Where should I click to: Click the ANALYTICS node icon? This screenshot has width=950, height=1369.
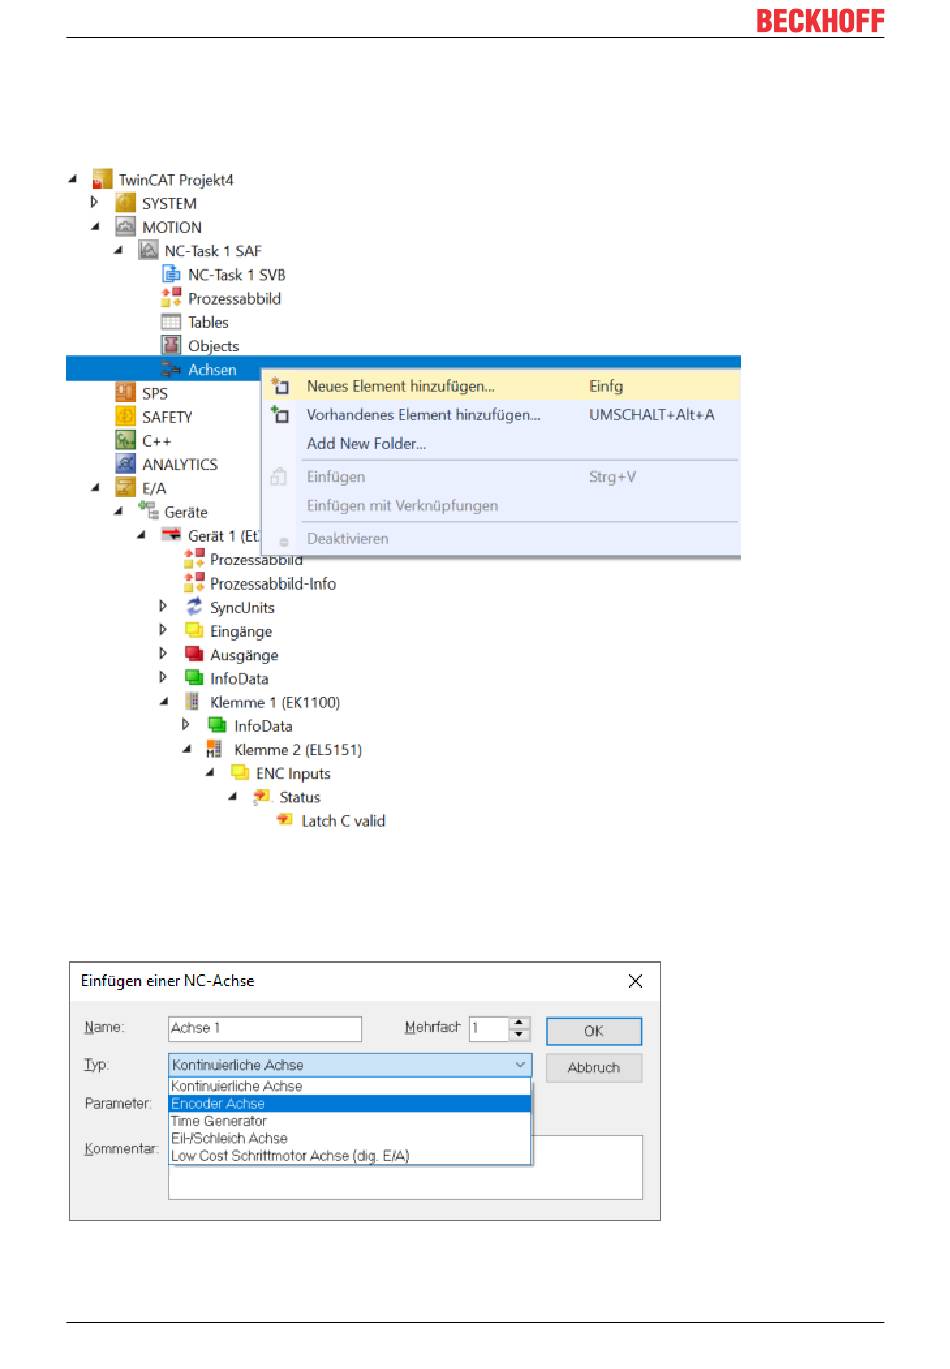tap(125, 464)
